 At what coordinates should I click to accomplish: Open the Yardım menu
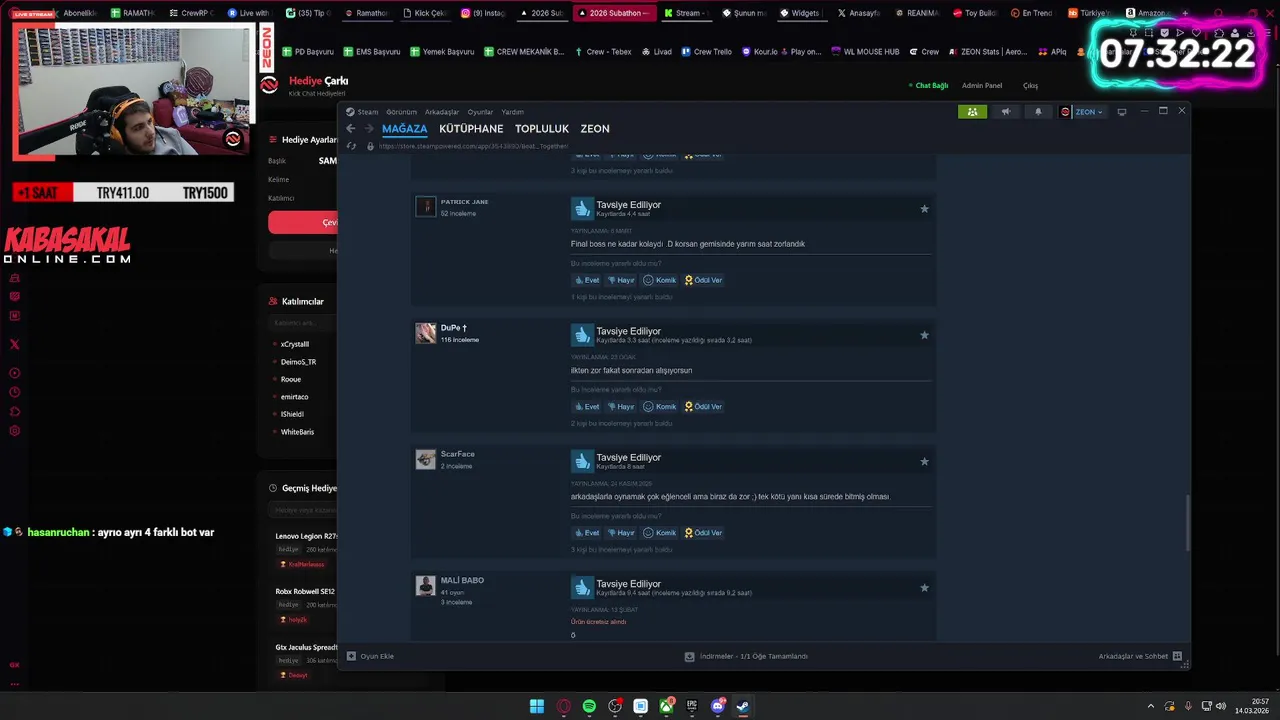coord(512,112)
